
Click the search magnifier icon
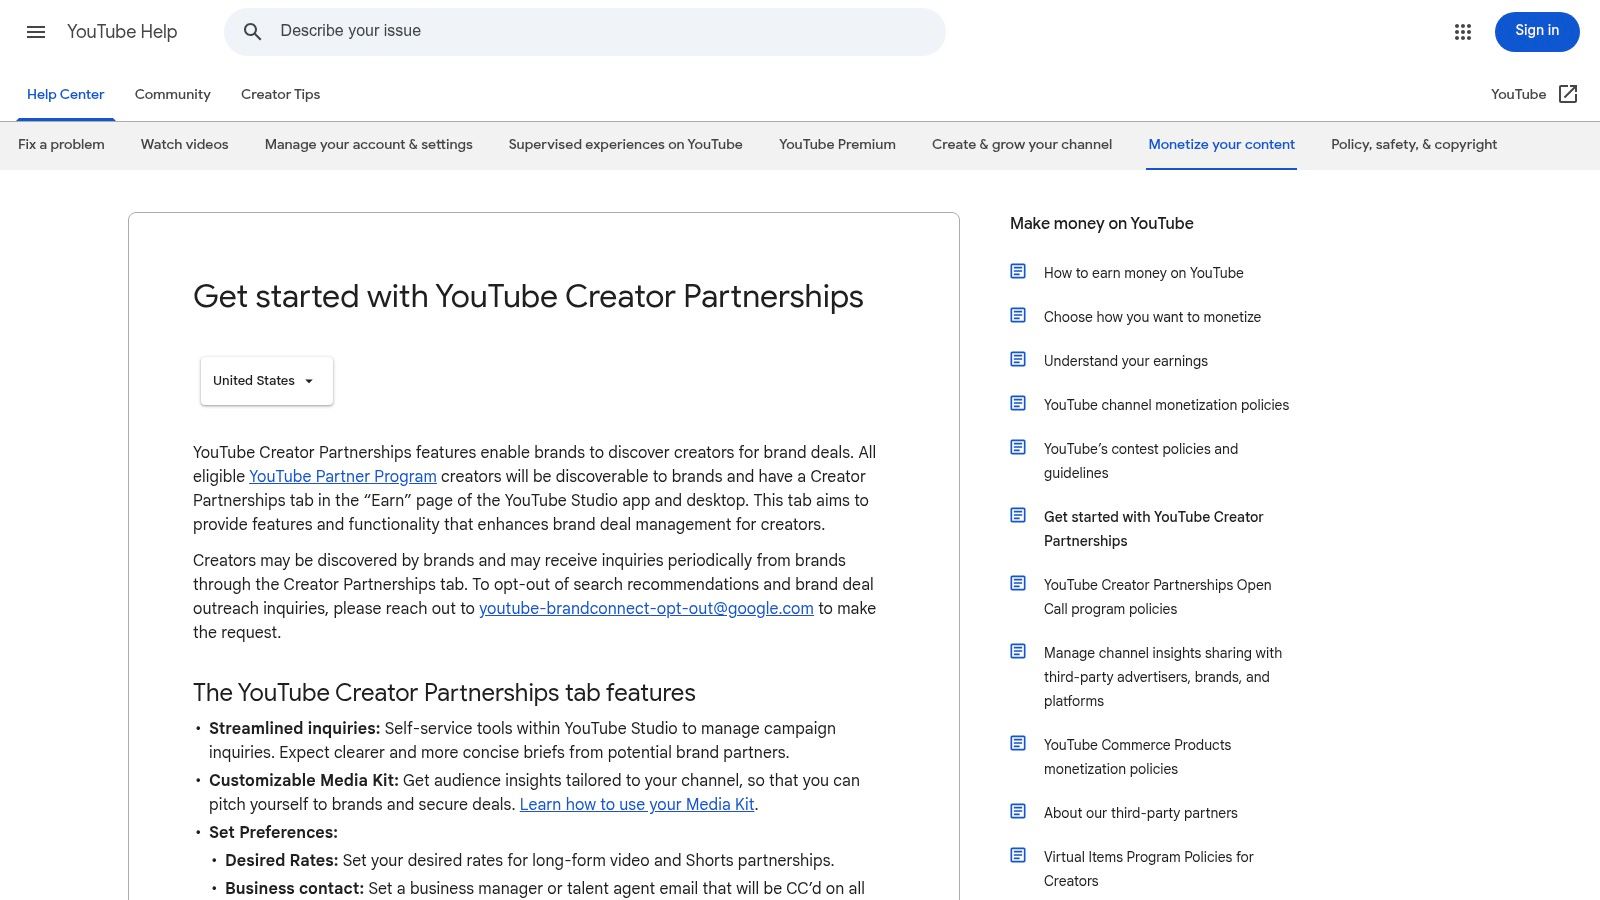pos(253,32)
